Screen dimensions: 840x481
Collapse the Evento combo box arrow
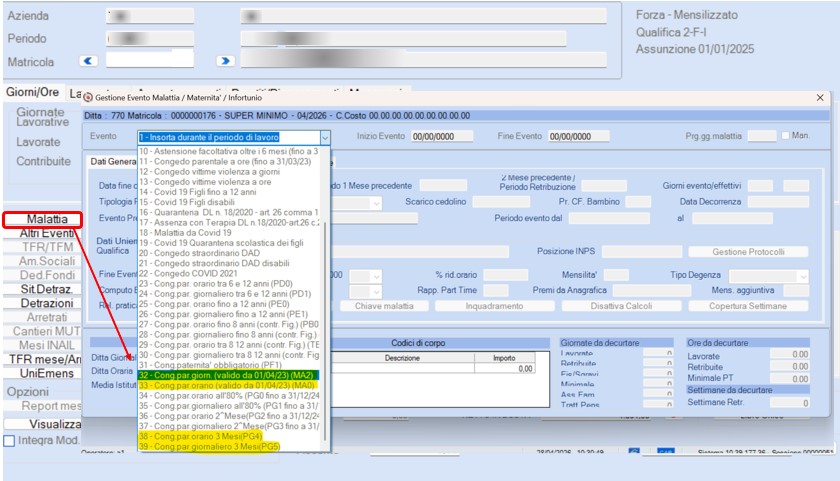coord(325,137)
